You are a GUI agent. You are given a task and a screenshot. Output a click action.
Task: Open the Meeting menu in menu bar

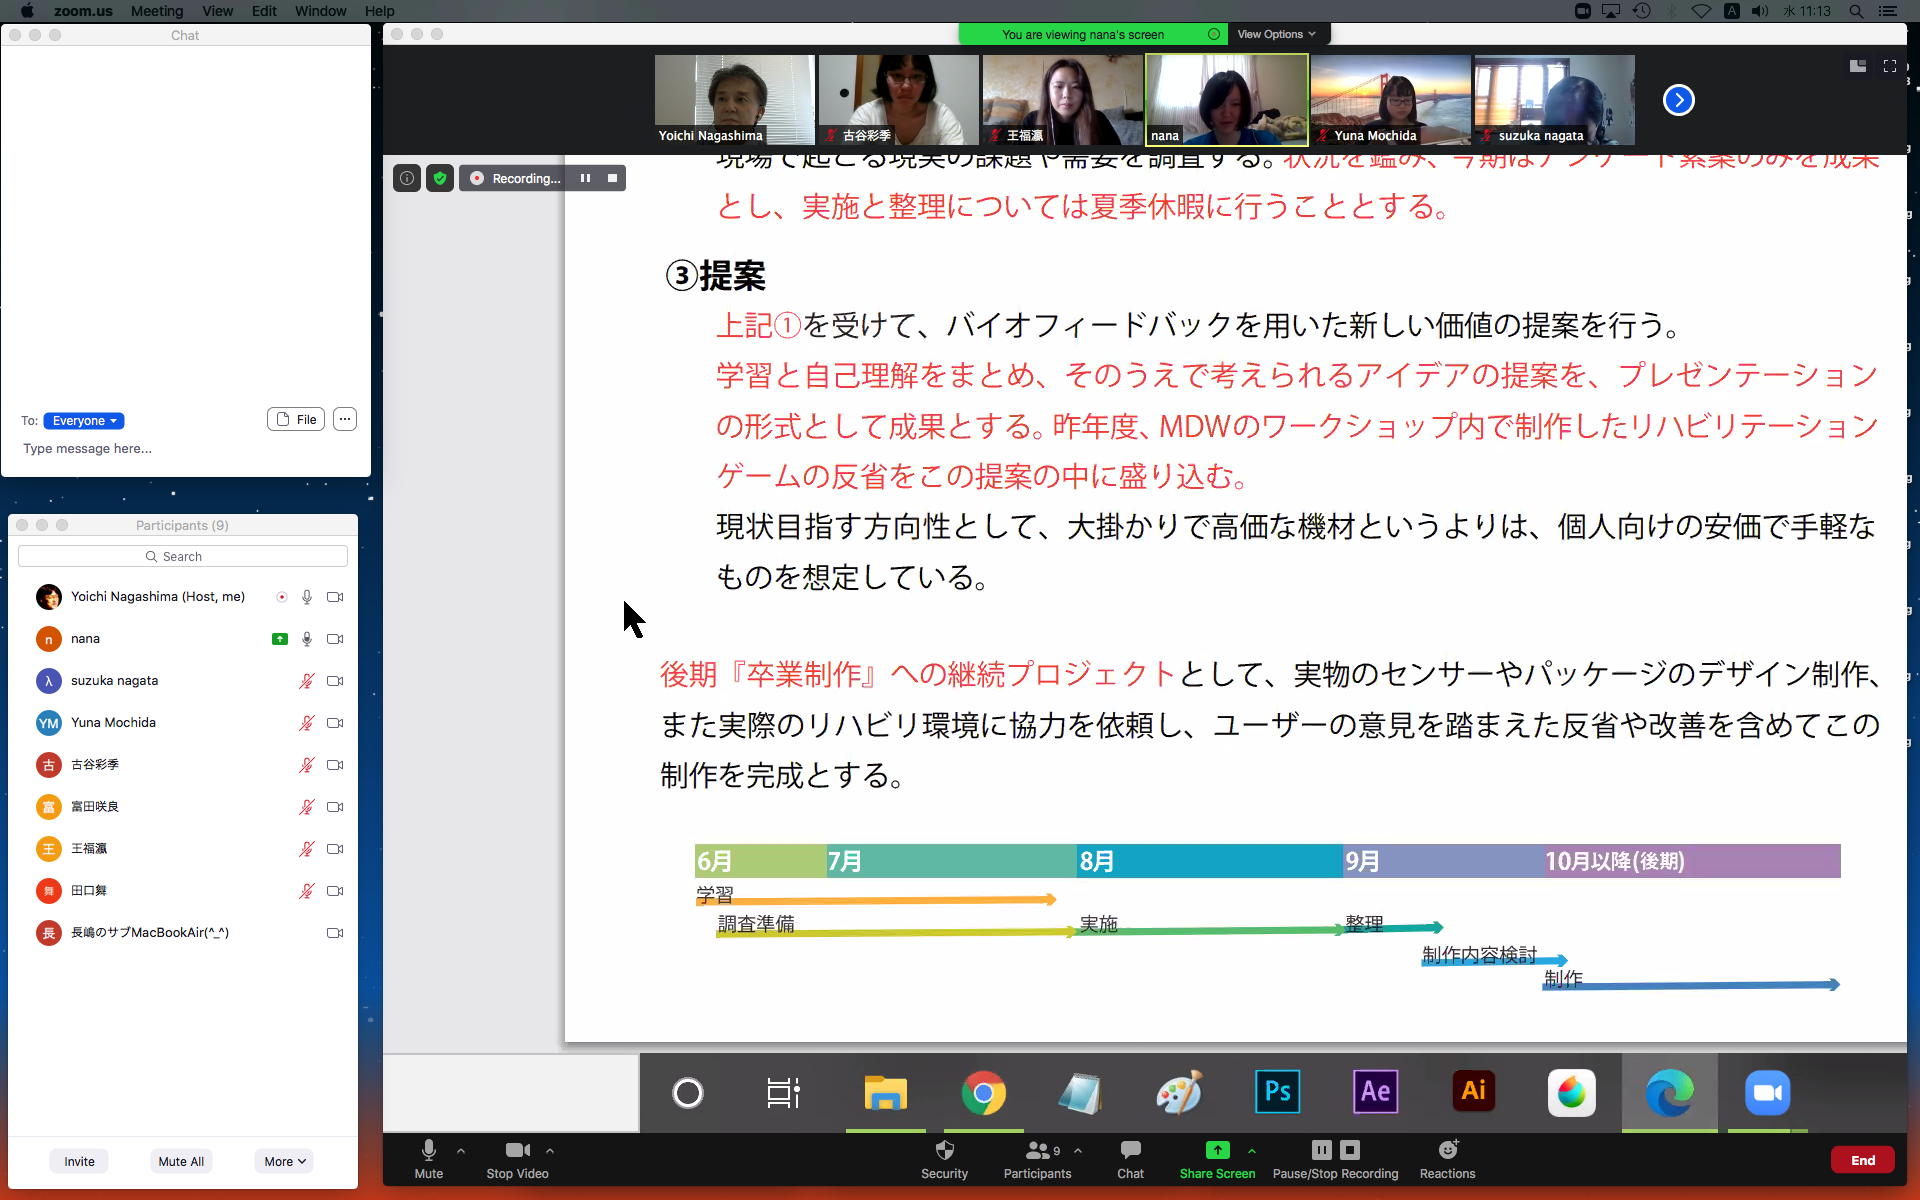point(157,11)
